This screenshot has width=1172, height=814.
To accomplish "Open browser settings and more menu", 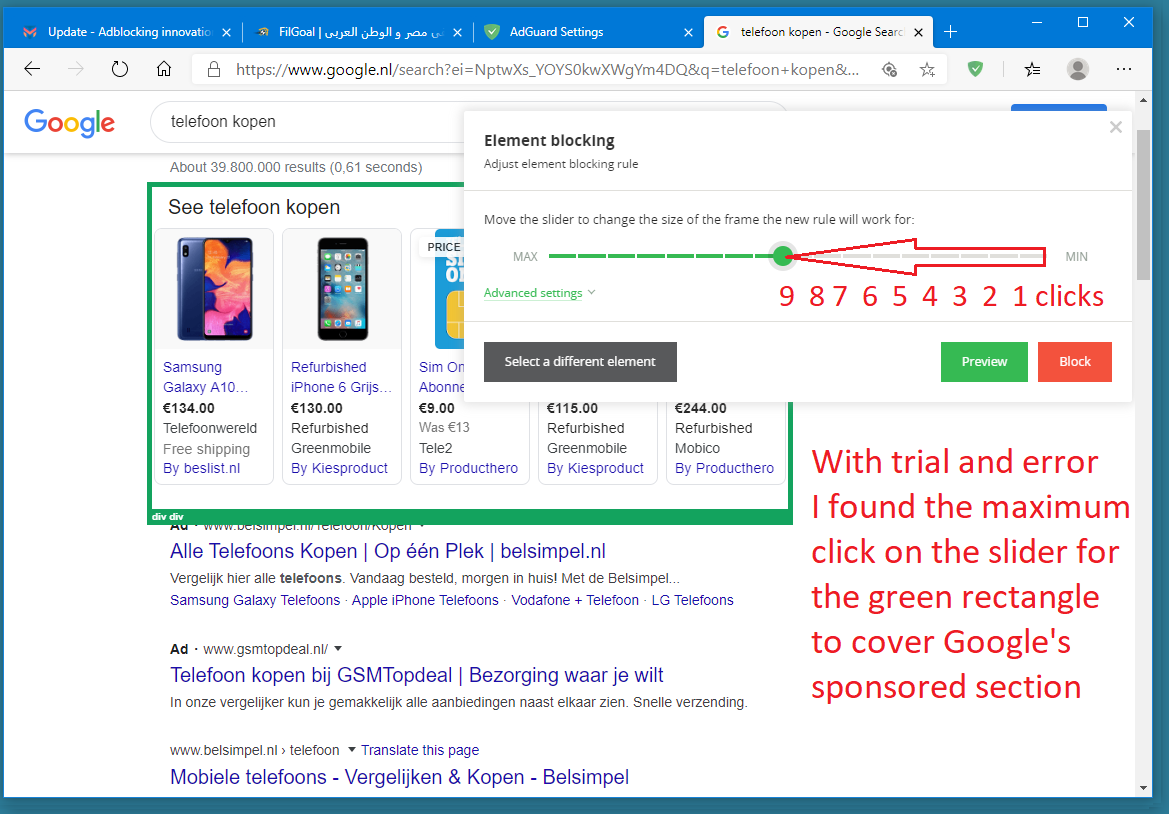I will pyautogui.click(x=1123, y=70).
